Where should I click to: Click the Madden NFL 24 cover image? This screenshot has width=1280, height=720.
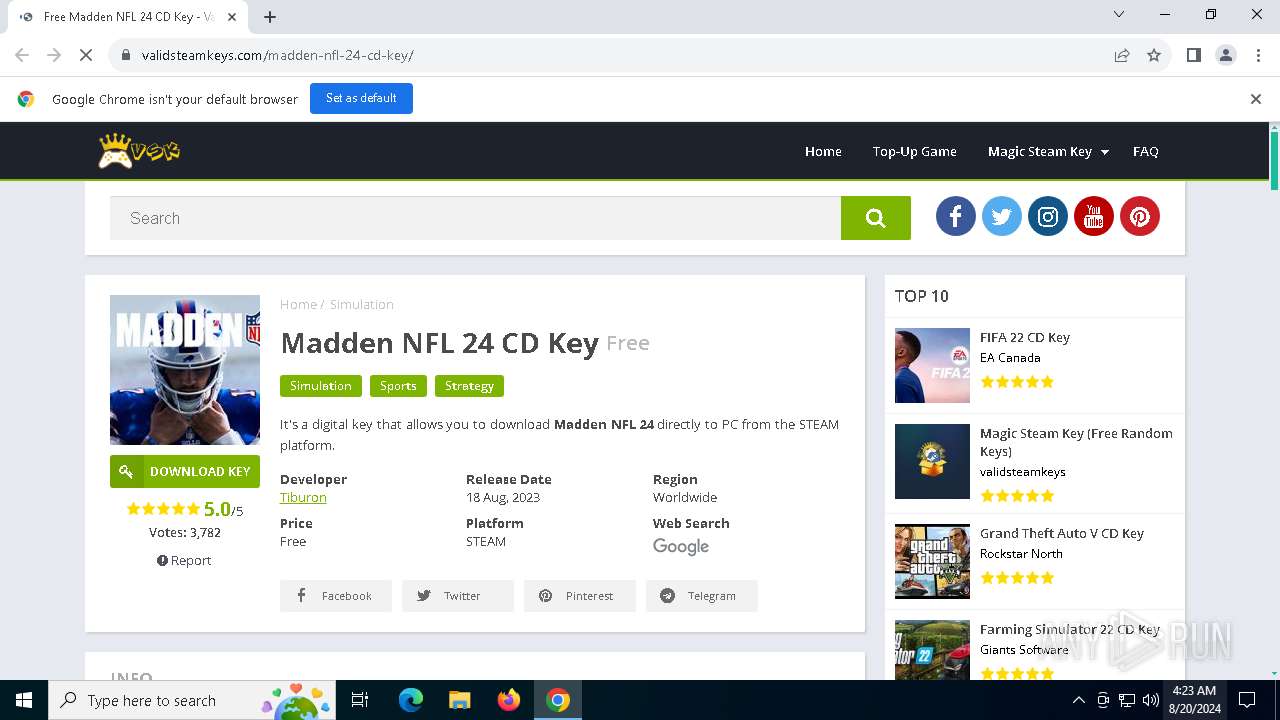click(x=185, y=370)
